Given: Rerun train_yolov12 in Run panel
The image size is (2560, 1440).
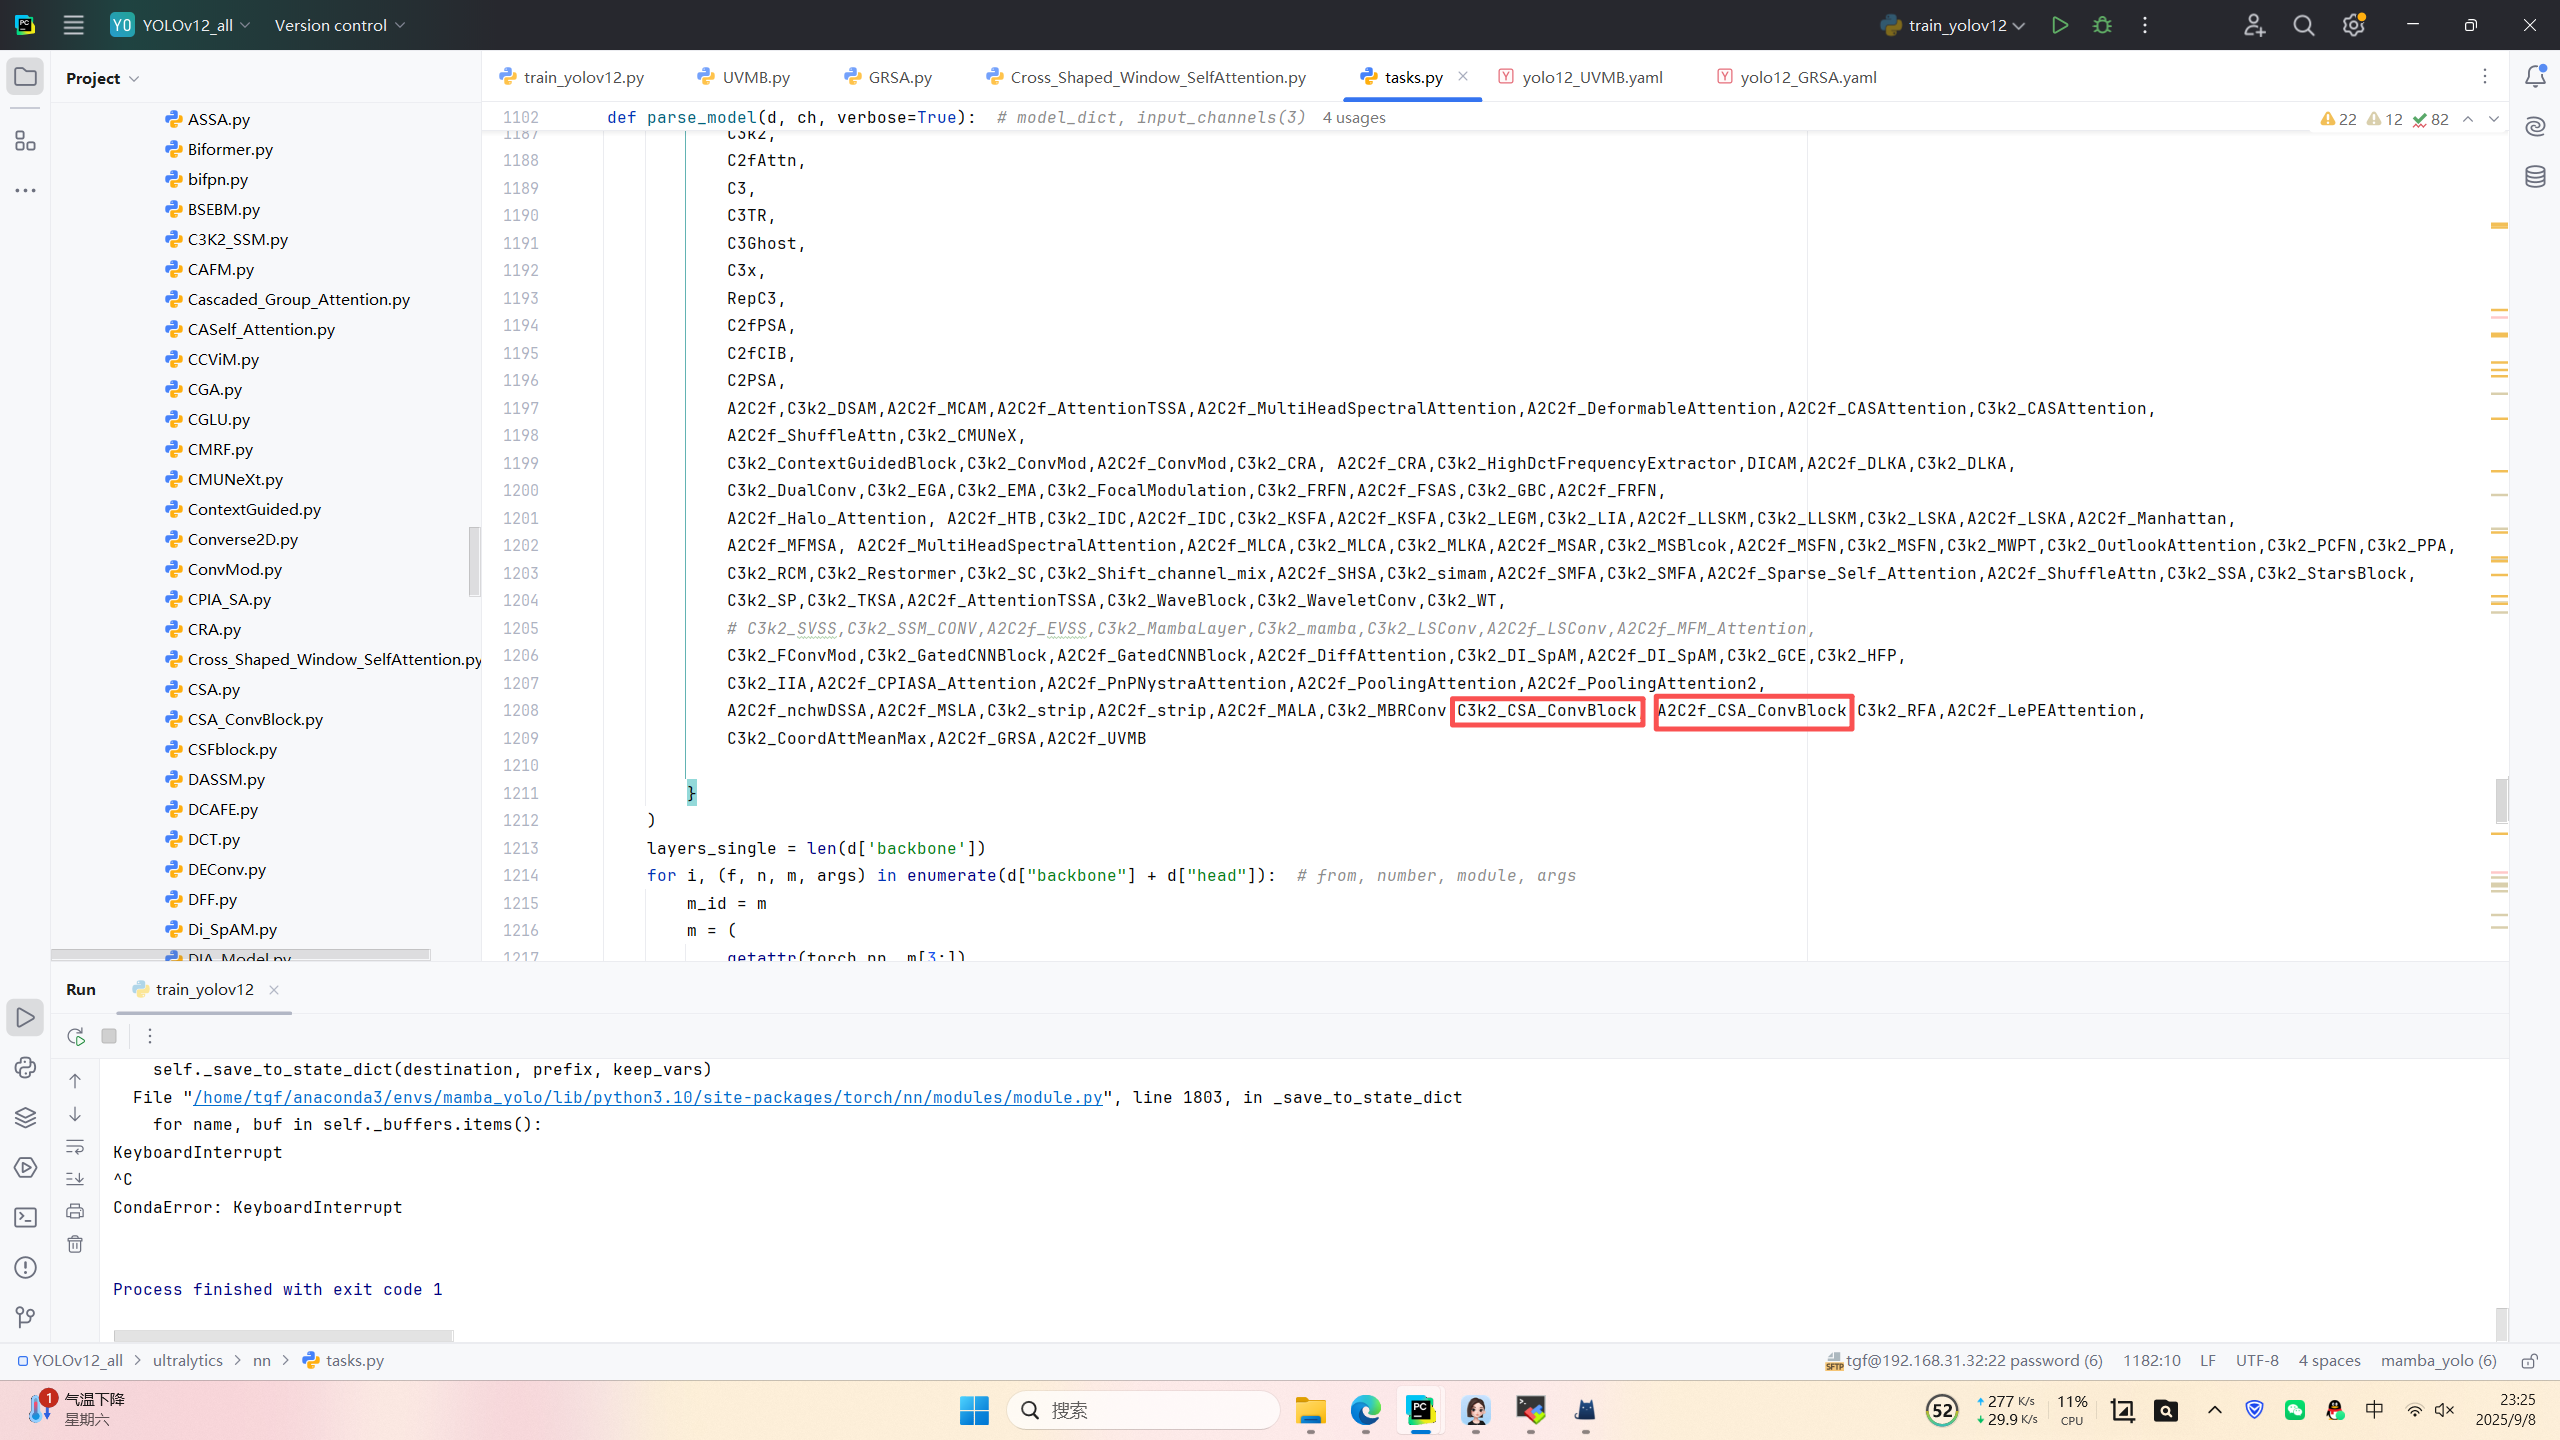Looking at the screenshot, I should pos(75,1036).
